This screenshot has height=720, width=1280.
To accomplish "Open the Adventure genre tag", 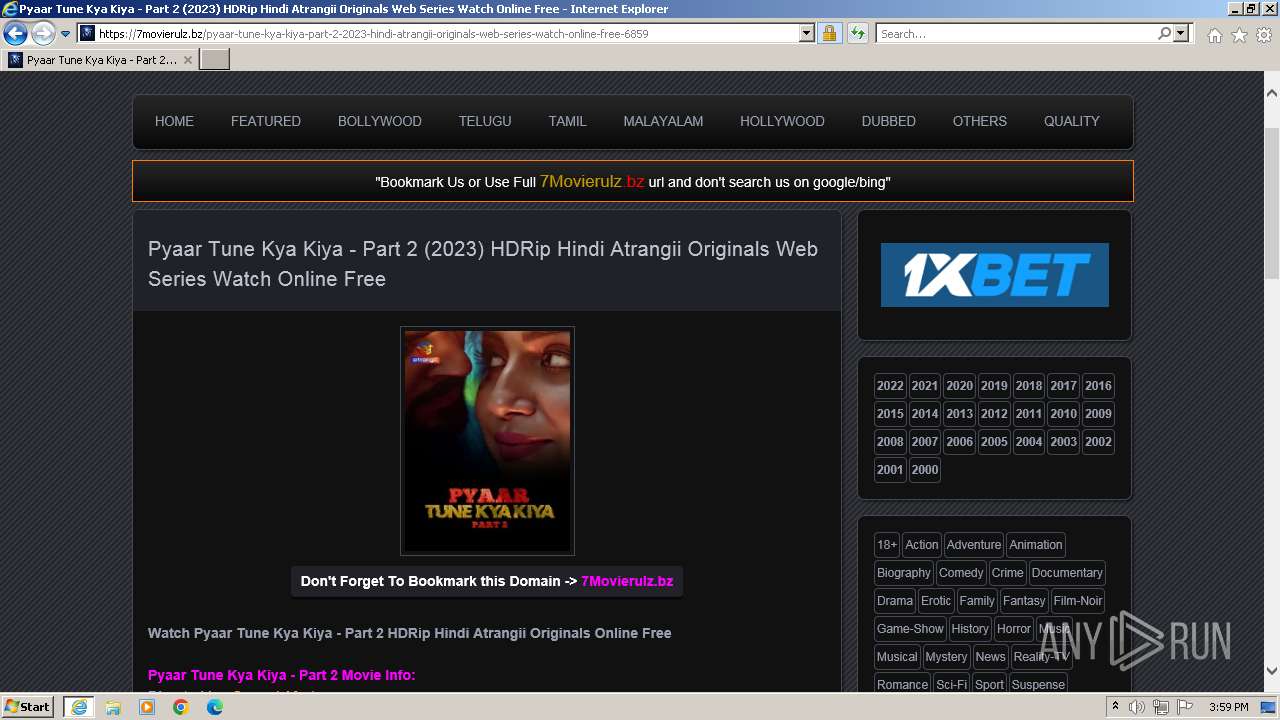I will pos(974,545).
